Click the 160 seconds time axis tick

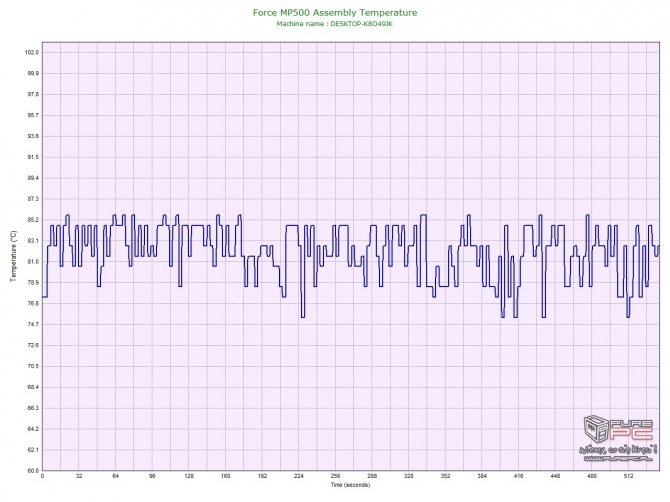point(226,476)
